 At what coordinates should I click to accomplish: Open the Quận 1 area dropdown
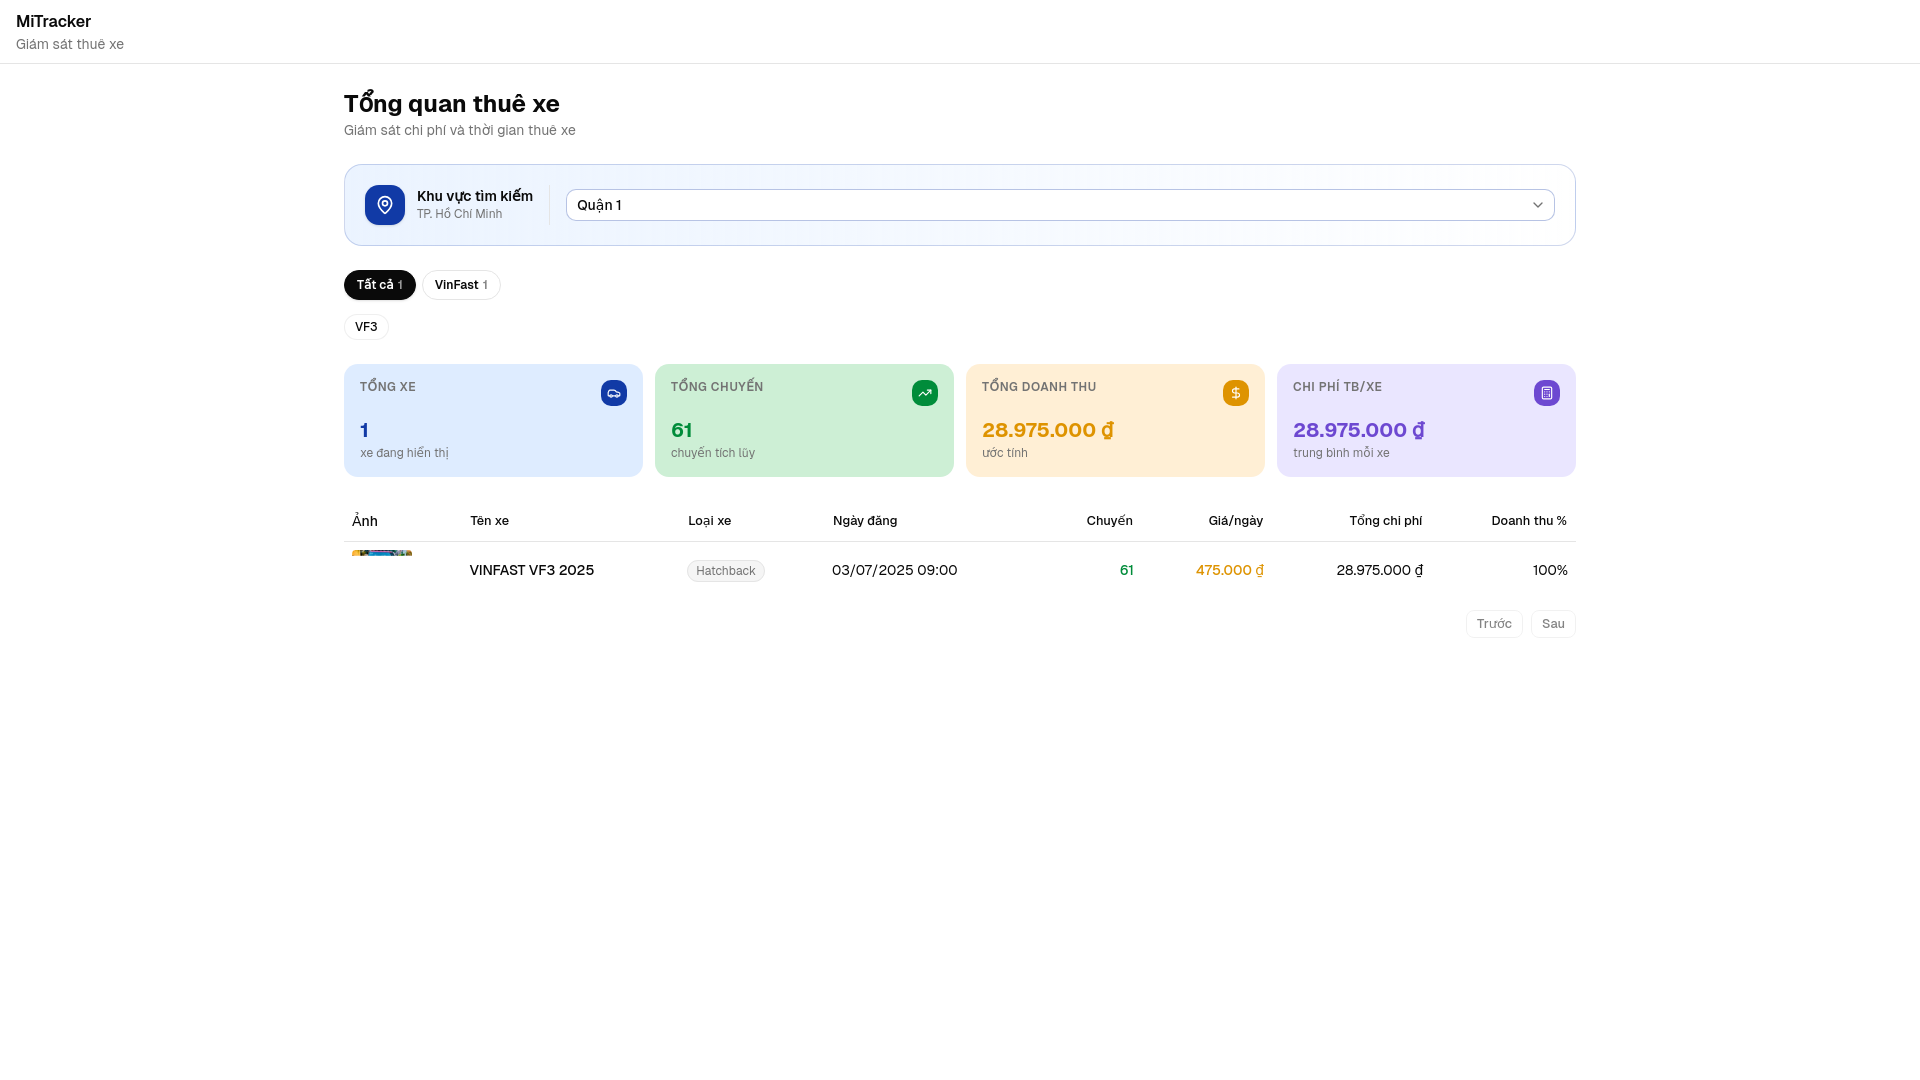1060,205
